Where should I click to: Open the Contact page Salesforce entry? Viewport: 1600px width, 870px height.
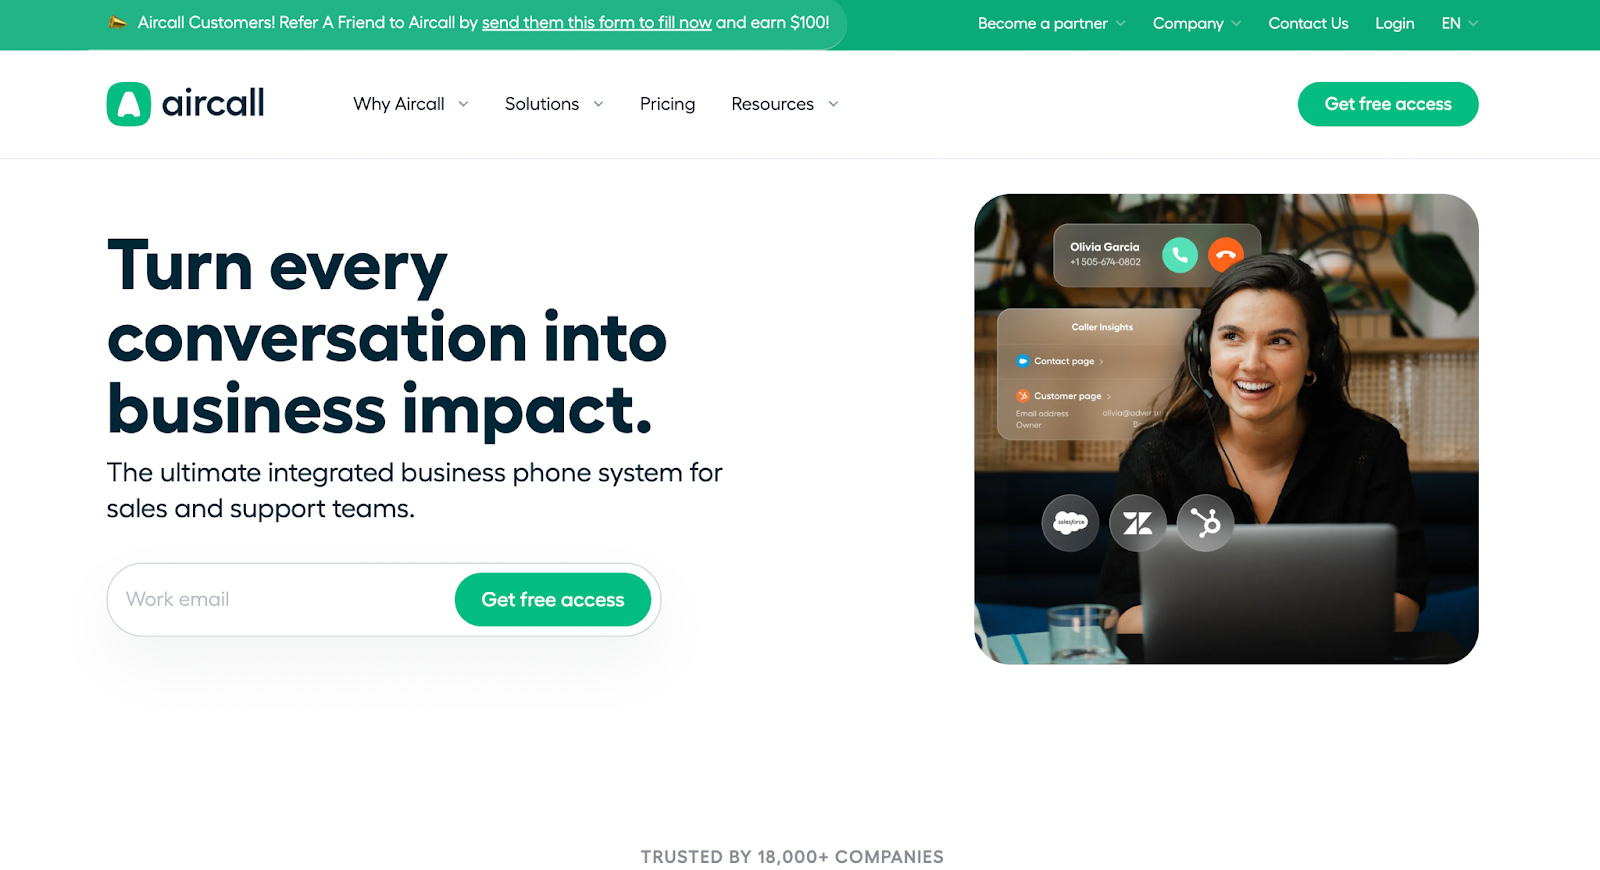(x=1060, y=361)
